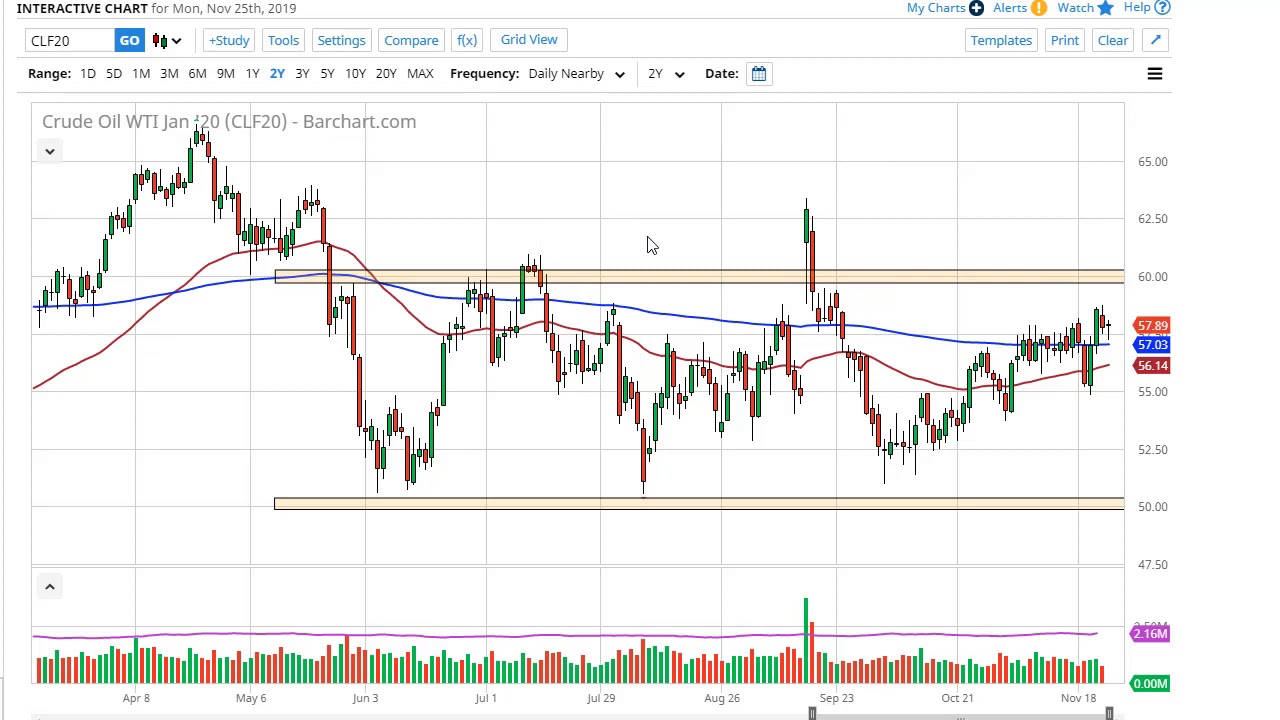Click the Watch star icon
1280x720 pixels.
pyautogui.click(x=1105, y=8)
